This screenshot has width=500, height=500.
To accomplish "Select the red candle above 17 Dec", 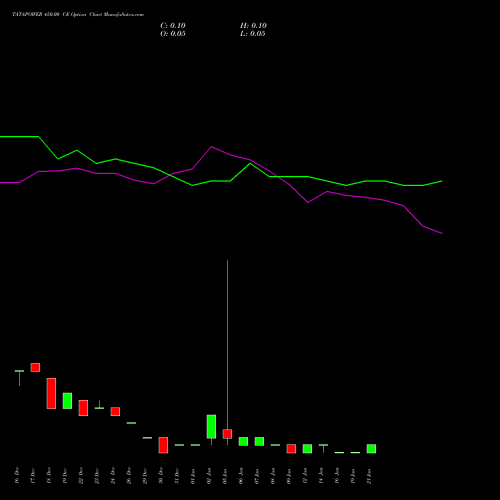I will (35, 367).
